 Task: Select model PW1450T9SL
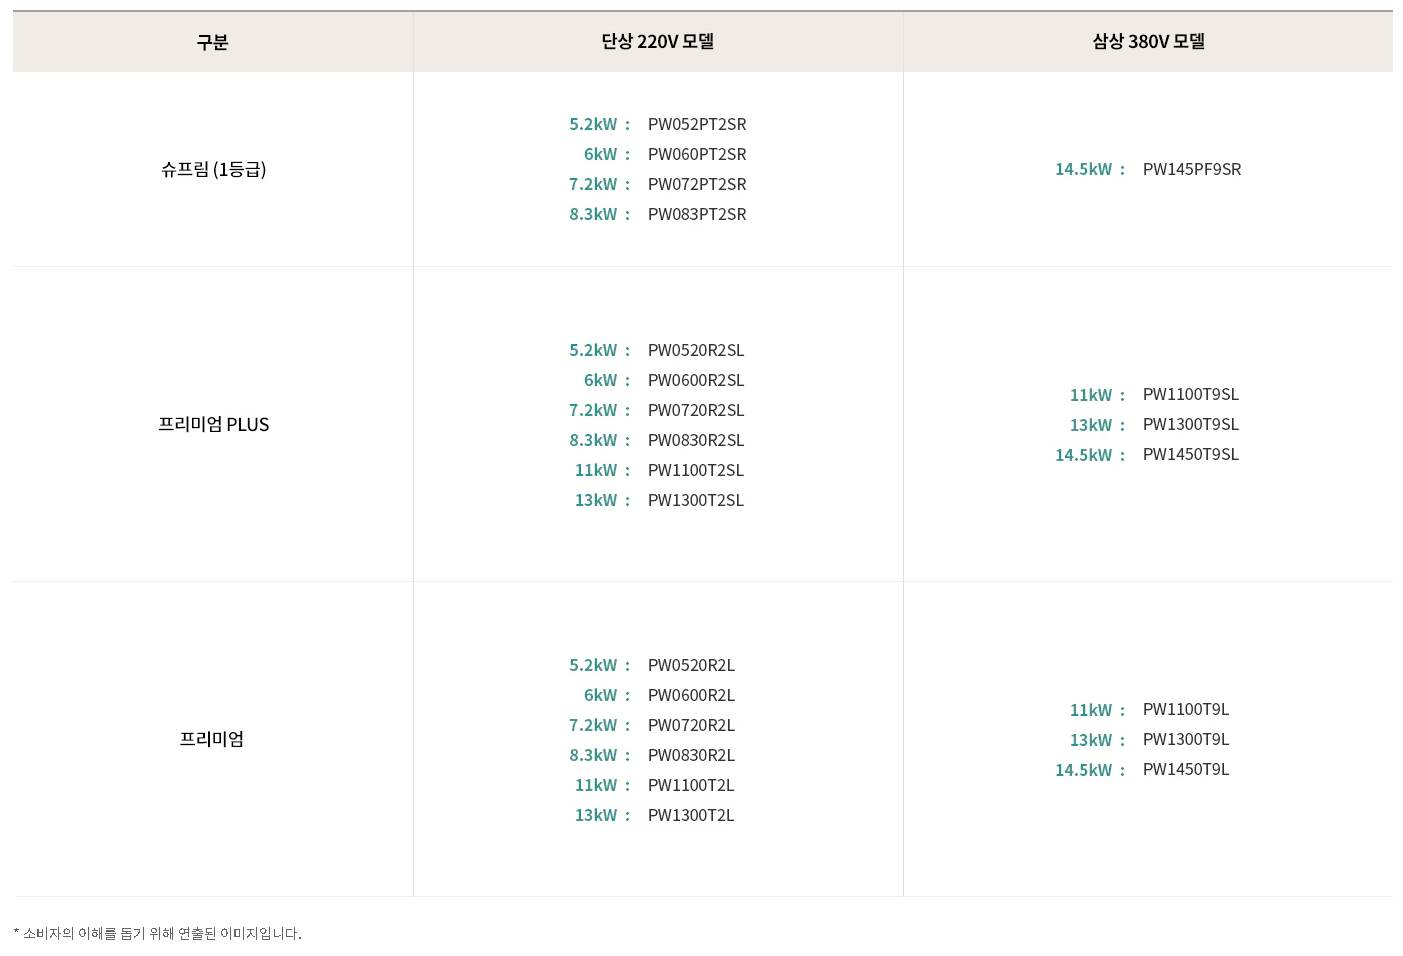(1190, 454)
